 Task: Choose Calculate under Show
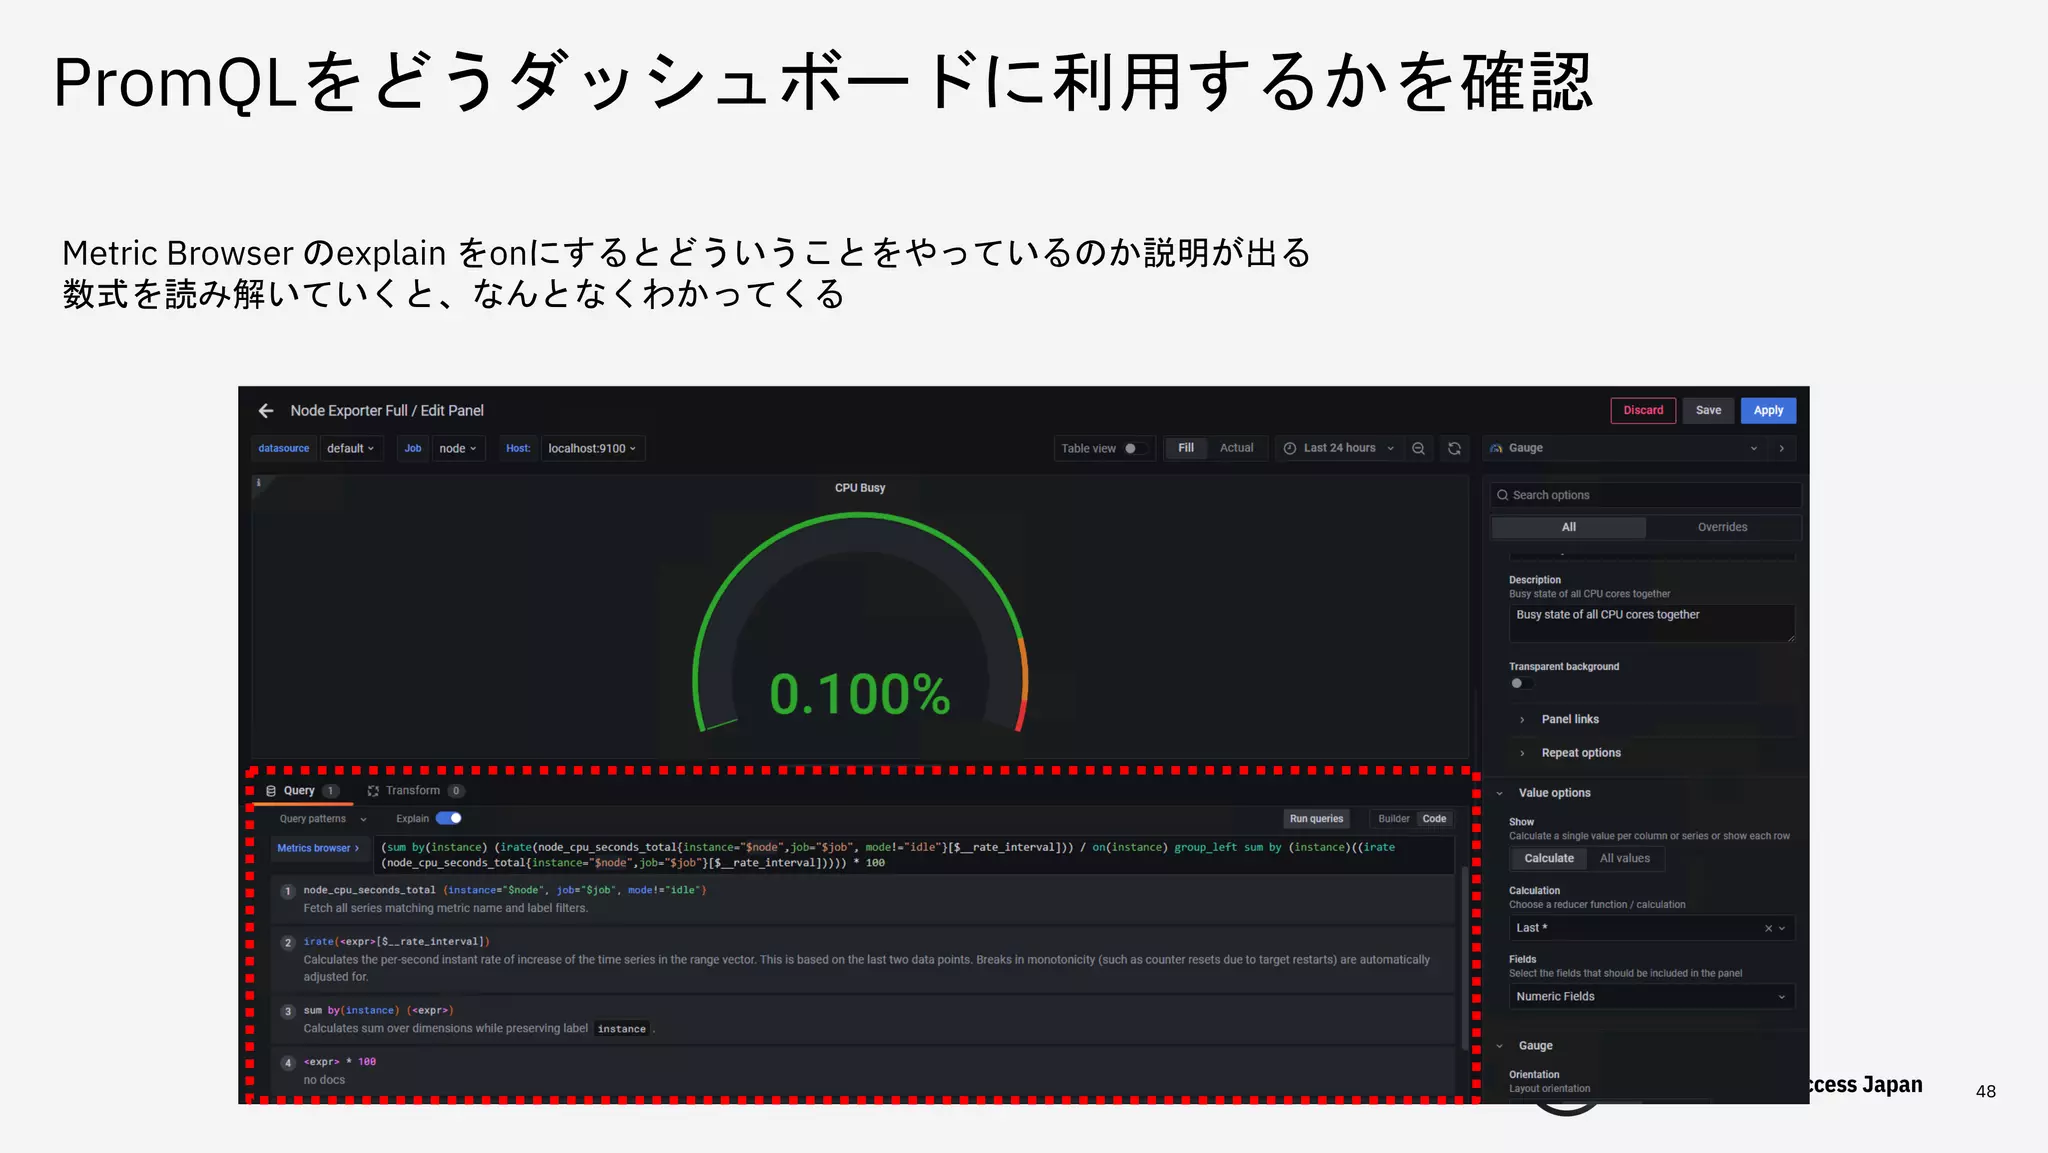point(1549,859)
